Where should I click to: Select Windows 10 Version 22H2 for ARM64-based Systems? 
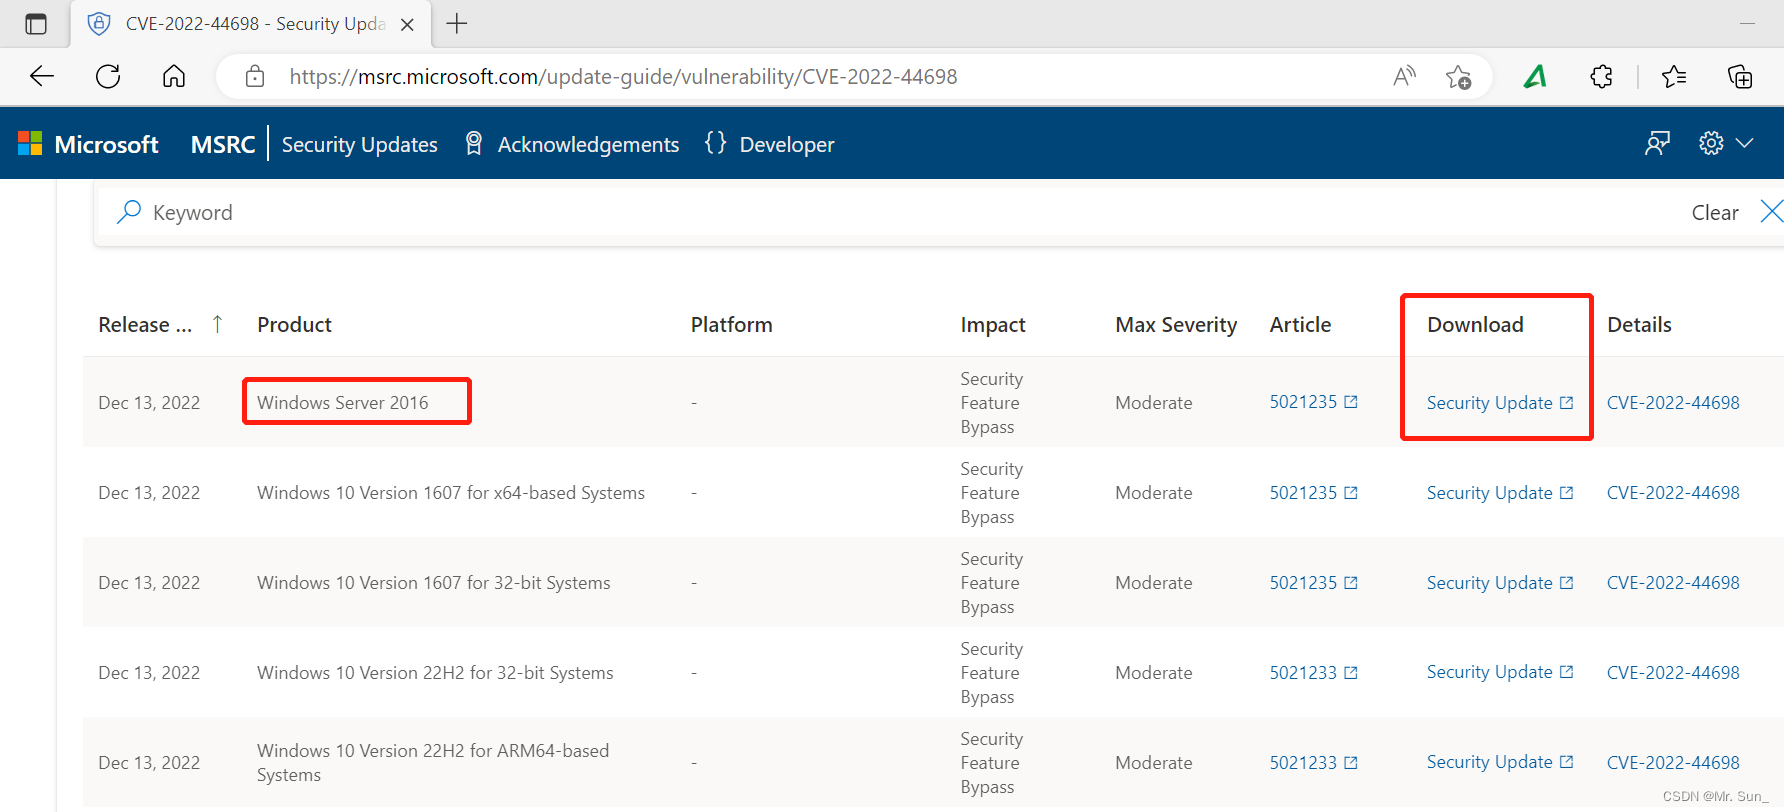point(433,762)
